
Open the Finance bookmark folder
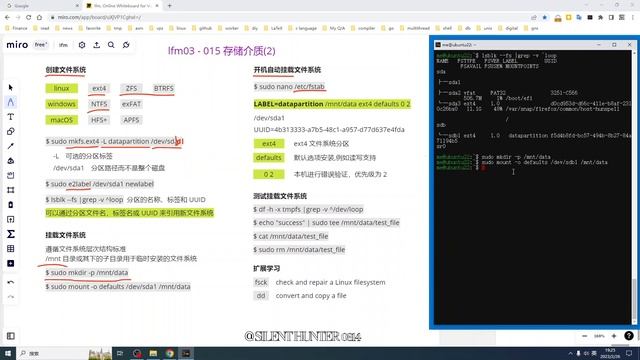pyautogui.click(x=17, y=28)
